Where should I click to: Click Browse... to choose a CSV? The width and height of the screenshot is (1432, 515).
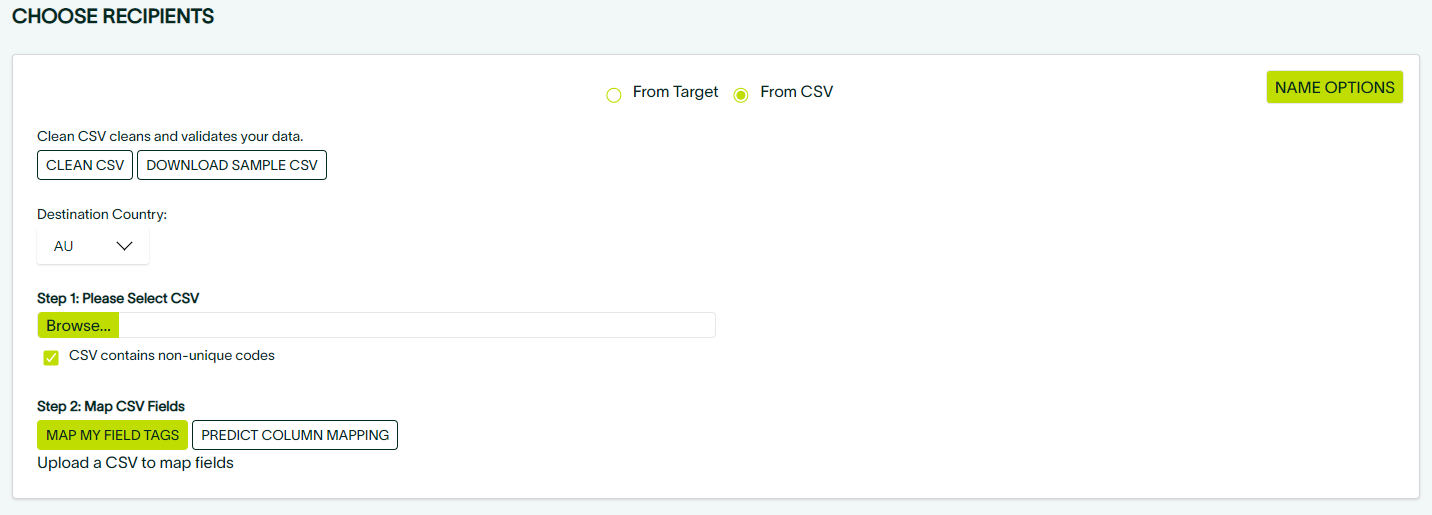(78, 325)
